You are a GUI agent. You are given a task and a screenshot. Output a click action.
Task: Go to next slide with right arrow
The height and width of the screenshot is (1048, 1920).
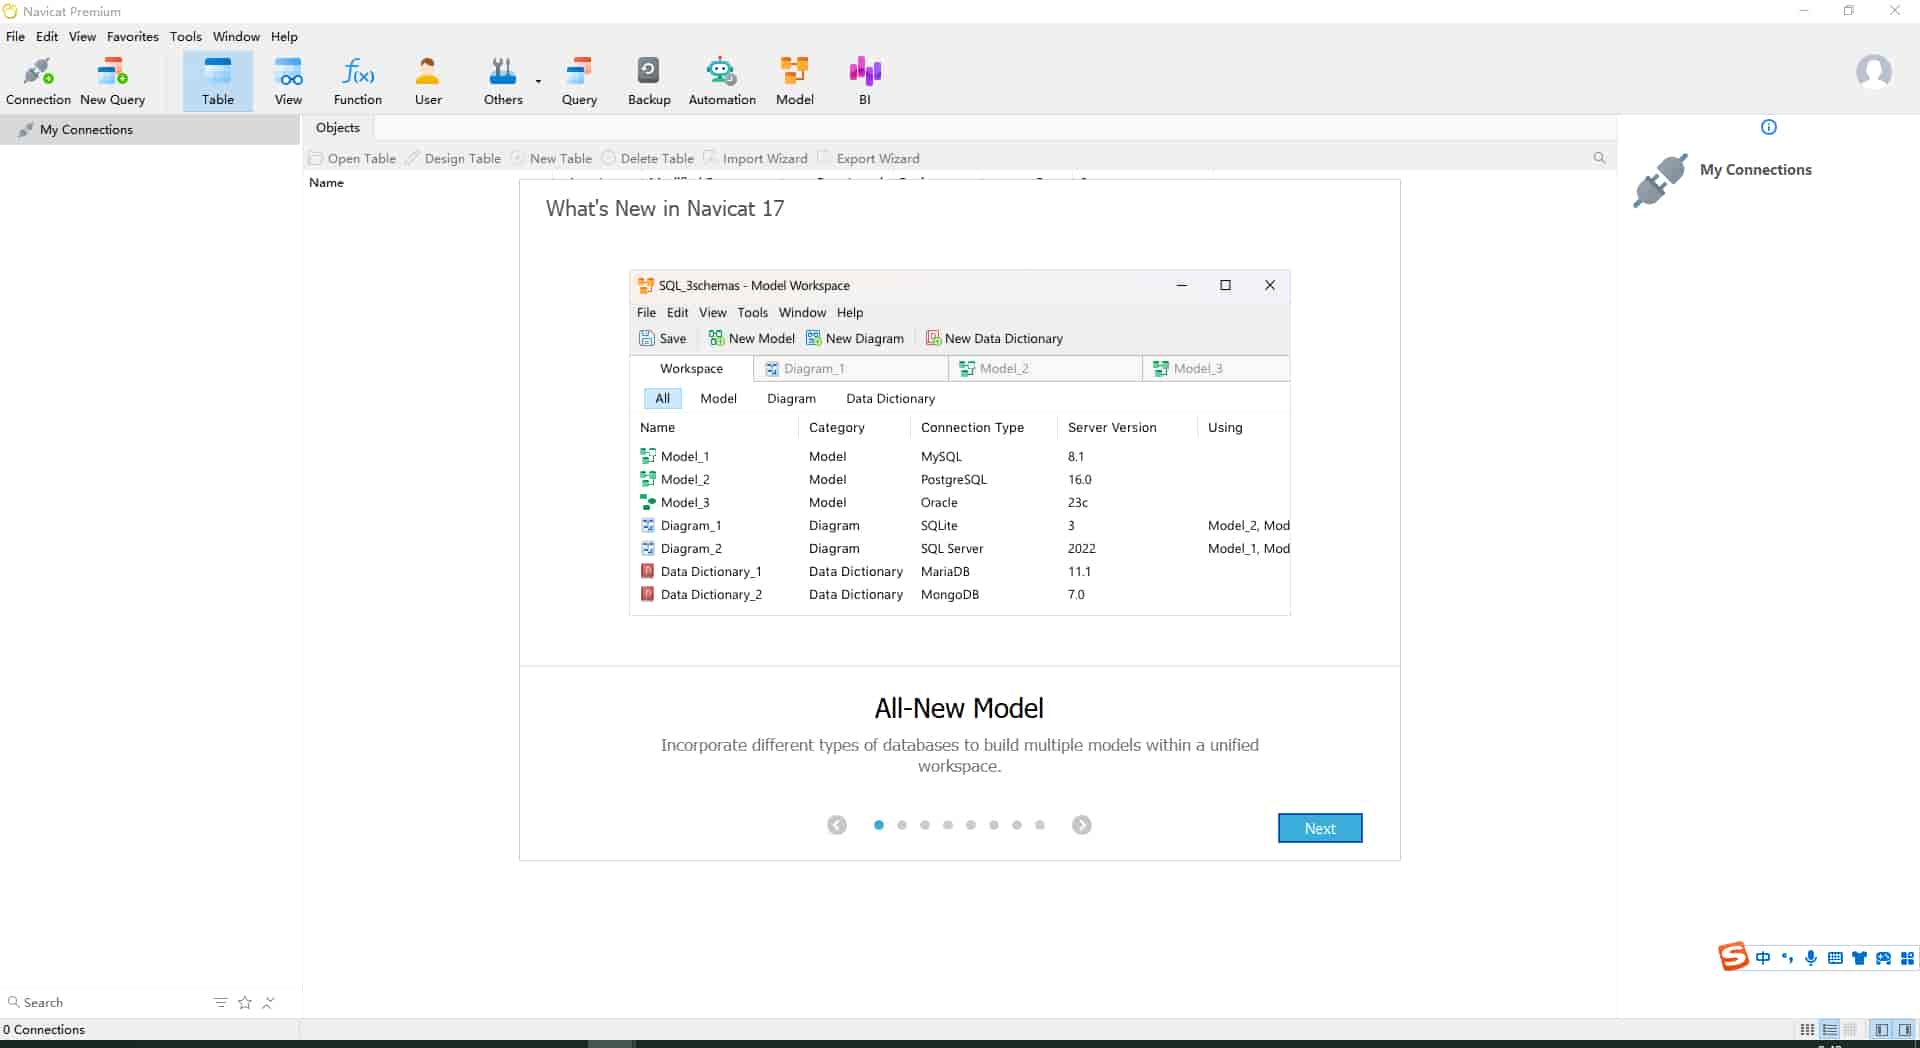point(1081,825)
